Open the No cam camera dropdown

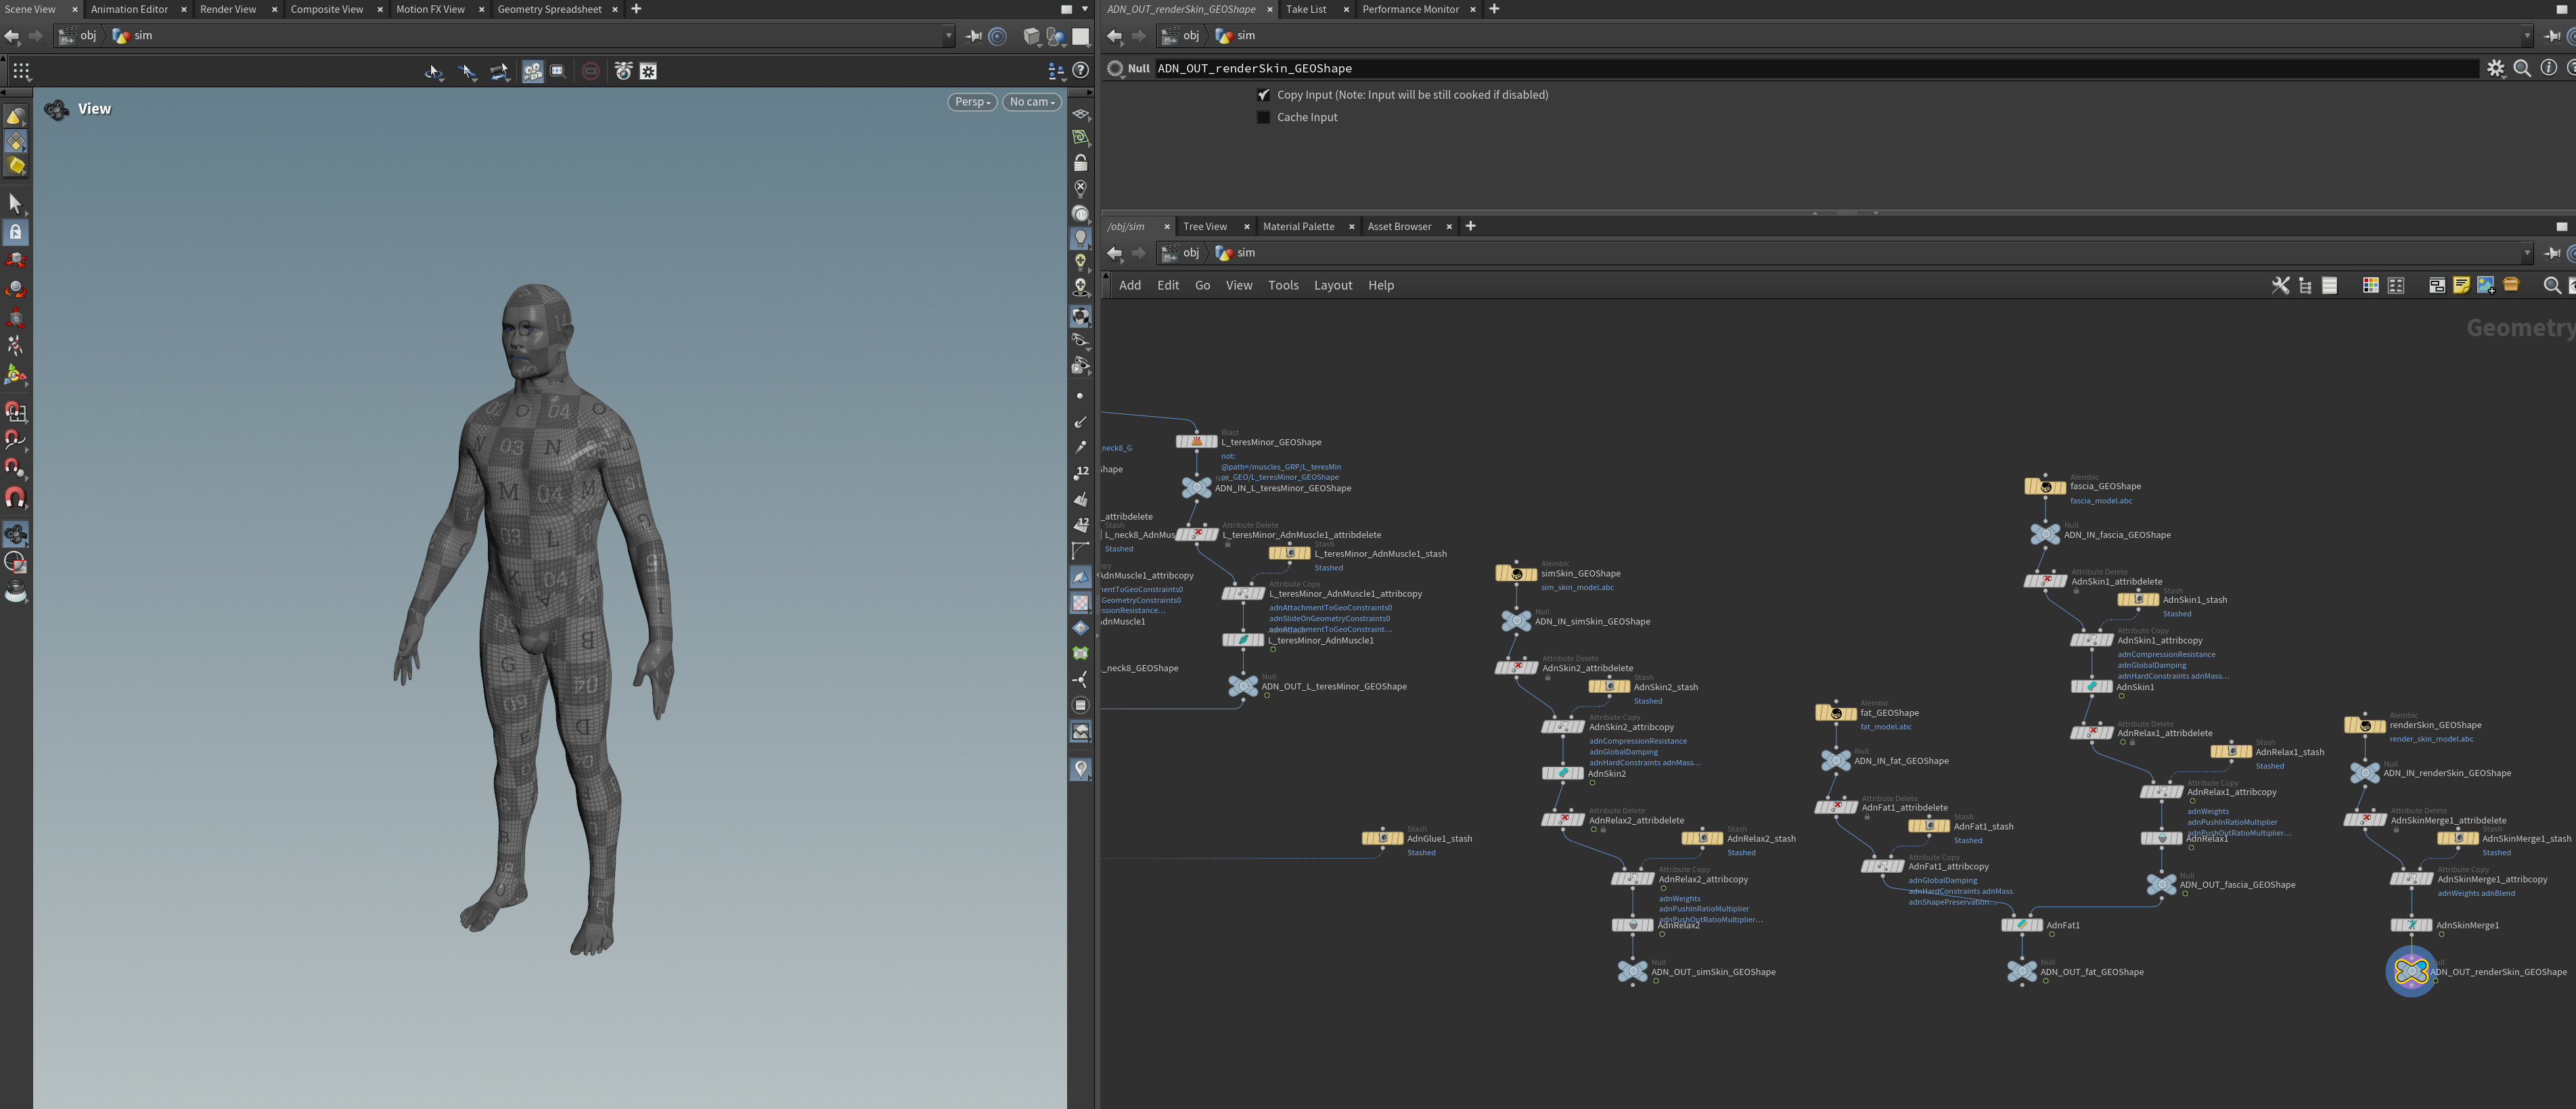(x=1031, y=101)
